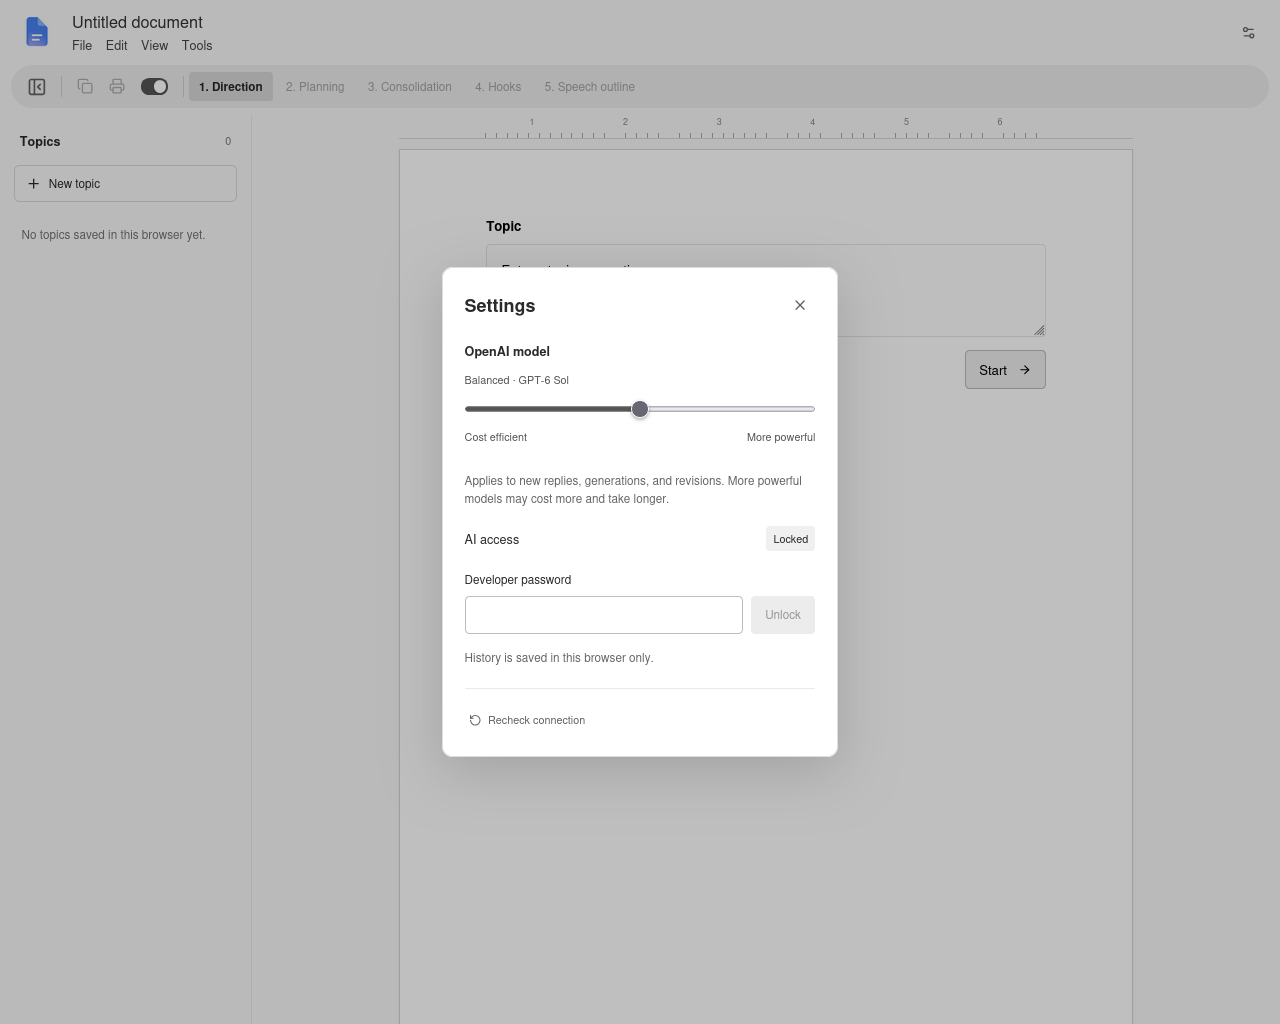This screenshot has height=1024, width=1280.
Task: Click the New topic button
Action: [125, 184]
